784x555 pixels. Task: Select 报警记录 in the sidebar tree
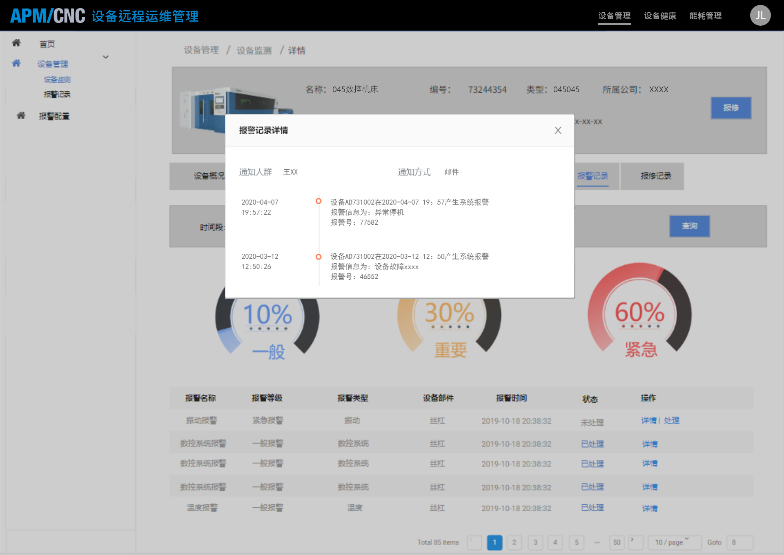[x=57, y=94]
